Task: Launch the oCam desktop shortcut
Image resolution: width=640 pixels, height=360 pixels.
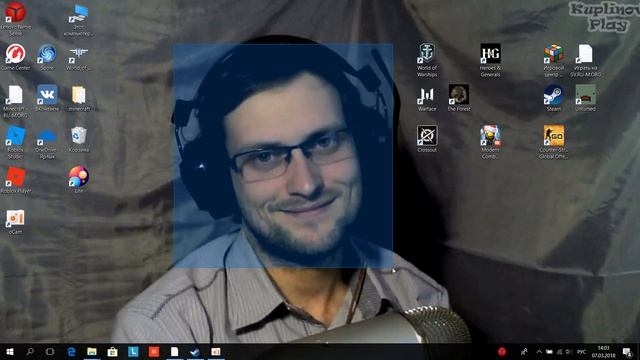Action: pyautogui.click(x=16, y=222)
